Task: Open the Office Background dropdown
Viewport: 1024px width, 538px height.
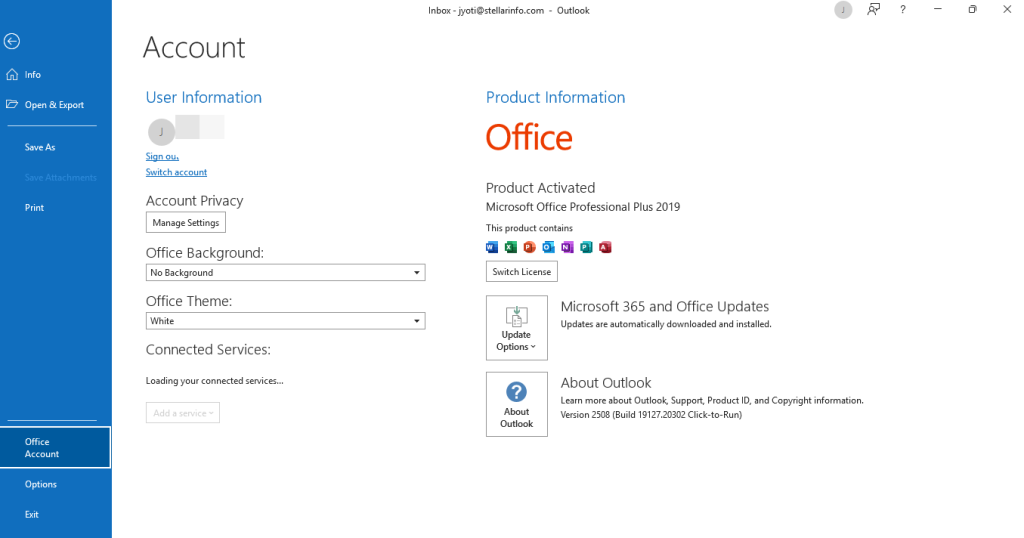Action: tap(285, 272)
